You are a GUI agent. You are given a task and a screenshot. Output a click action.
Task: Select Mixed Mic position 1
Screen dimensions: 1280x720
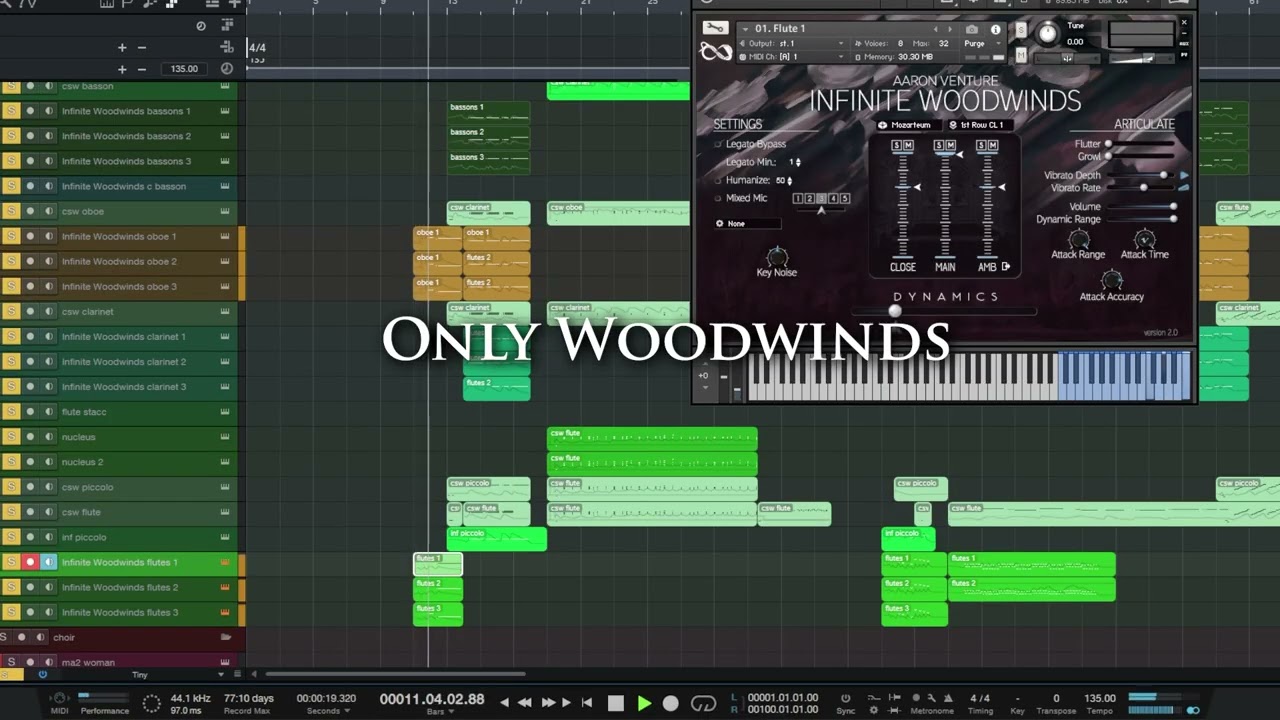click(797, 199)
